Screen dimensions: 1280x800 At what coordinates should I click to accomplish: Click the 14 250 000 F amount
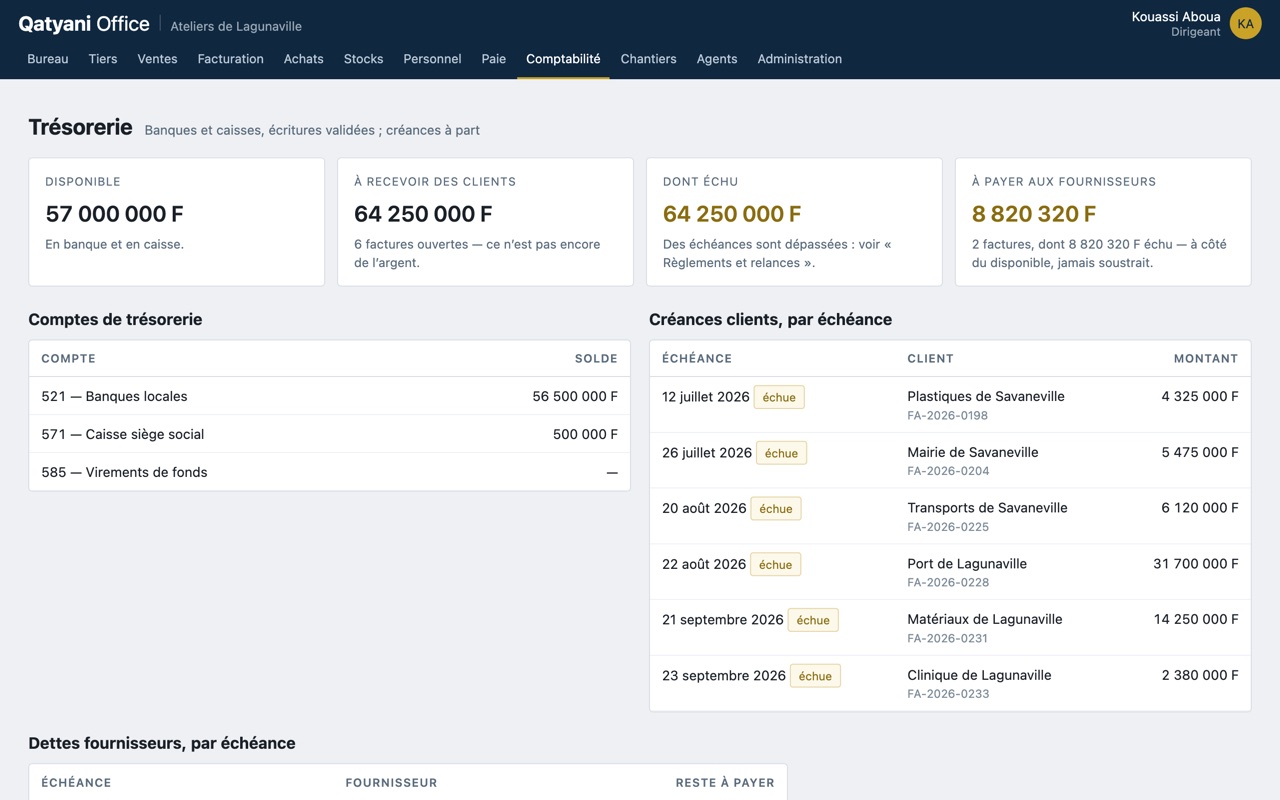coord(1196,619)
